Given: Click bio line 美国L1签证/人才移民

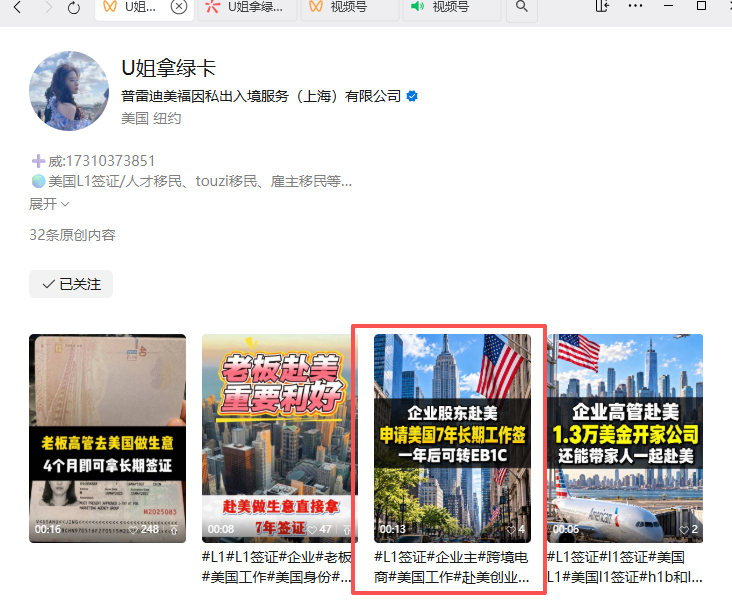Looking at the screenshot, I should click(200, 181).
